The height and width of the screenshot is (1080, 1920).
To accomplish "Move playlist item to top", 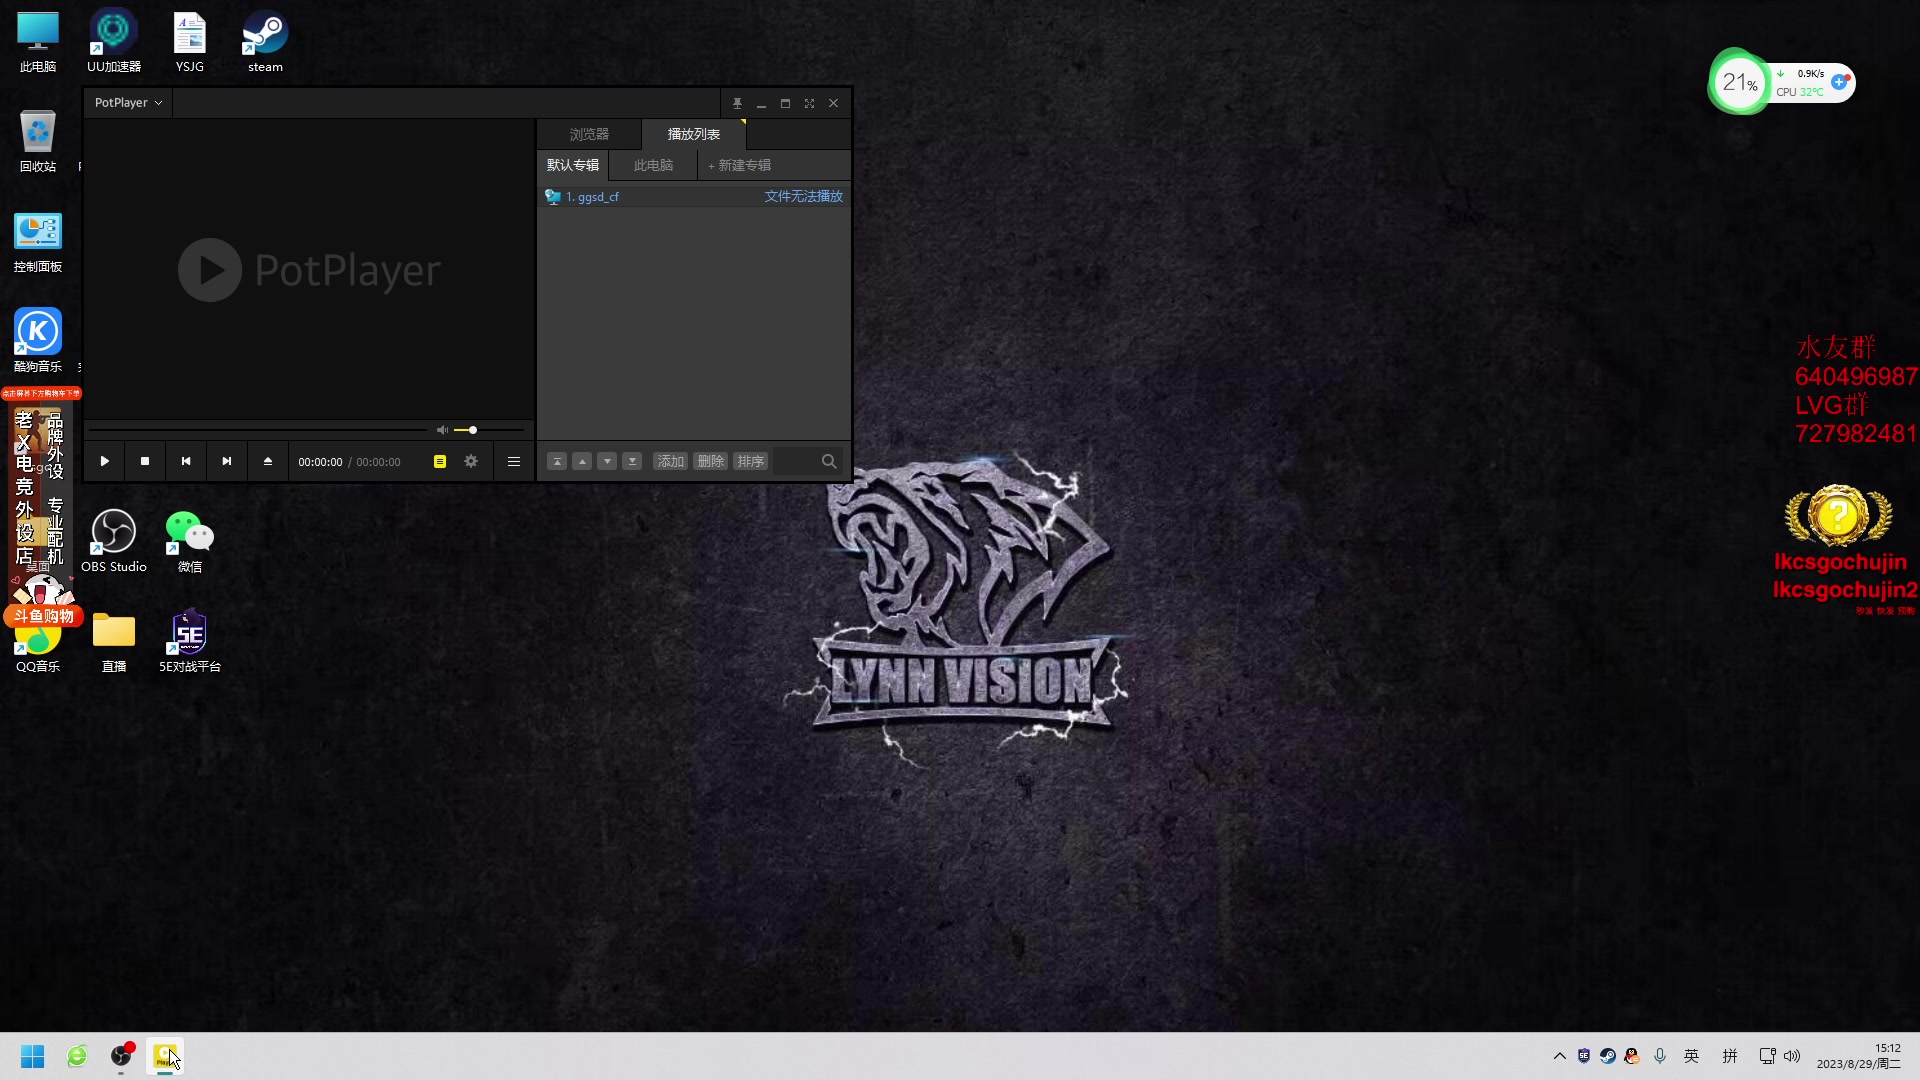I will (x=557, y=461).
